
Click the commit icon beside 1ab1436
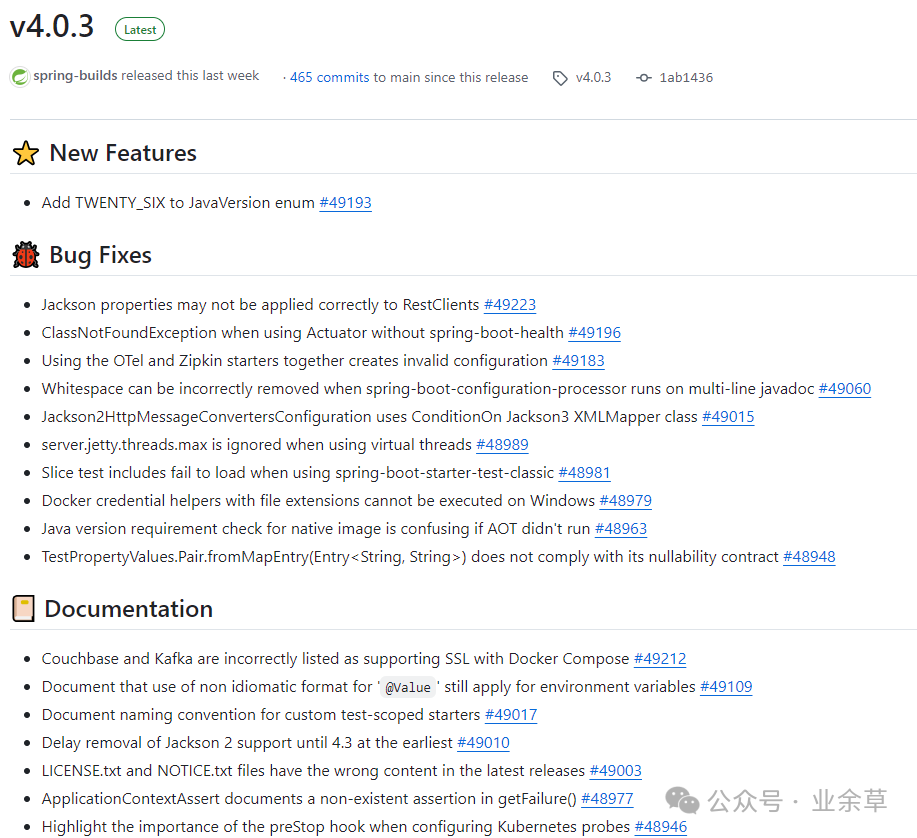(644, 77)
